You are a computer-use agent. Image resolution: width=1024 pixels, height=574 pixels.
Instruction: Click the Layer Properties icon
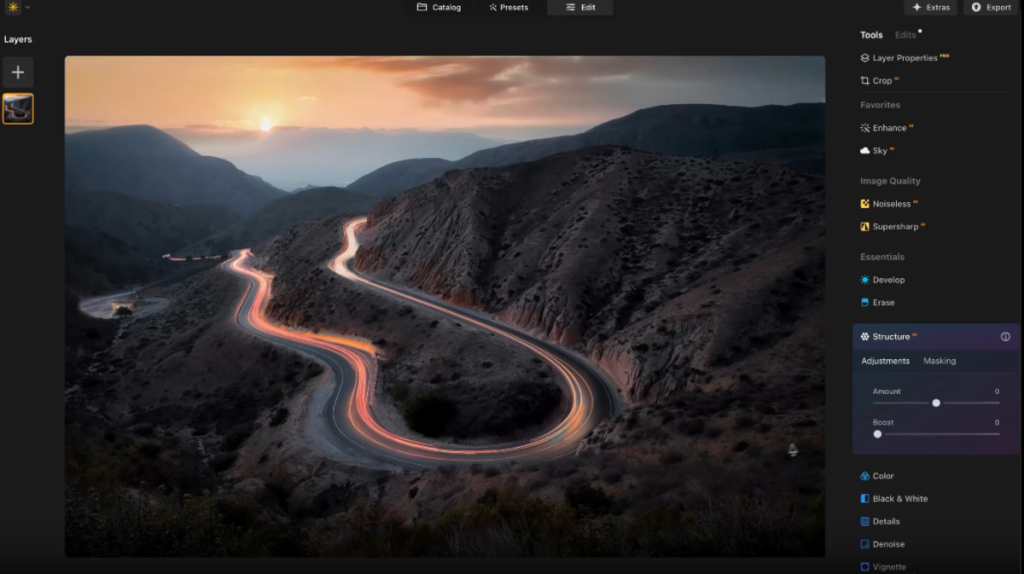(865, 58)
